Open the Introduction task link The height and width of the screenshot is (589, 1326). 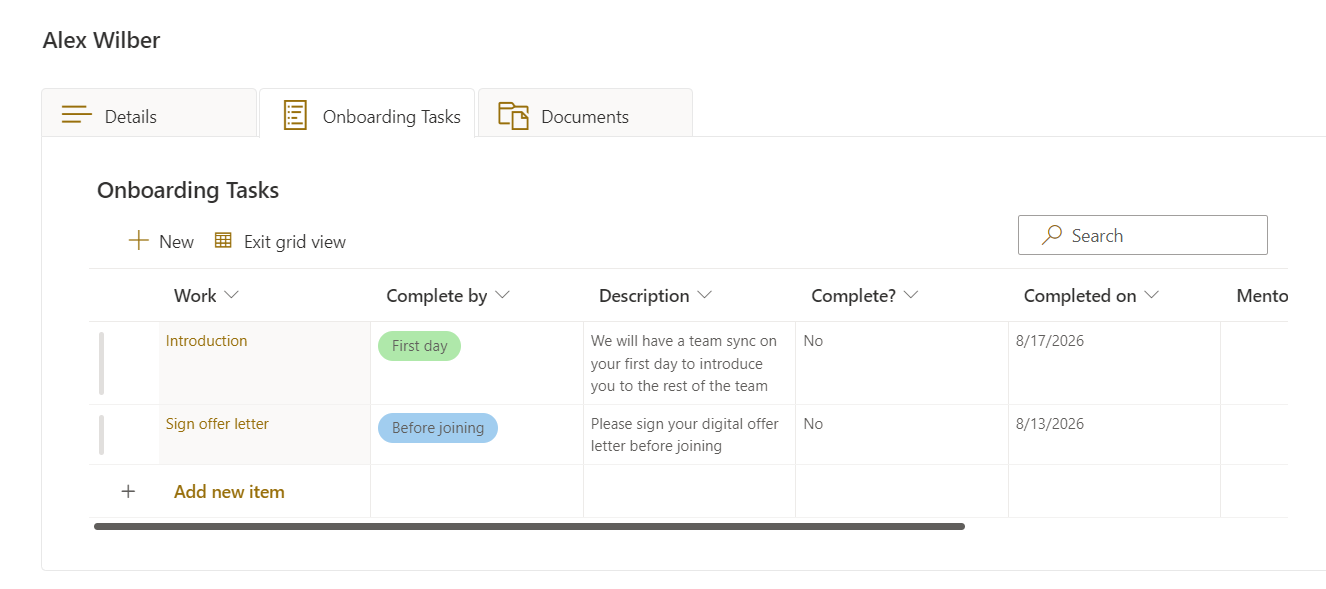[x=206, y=341]
